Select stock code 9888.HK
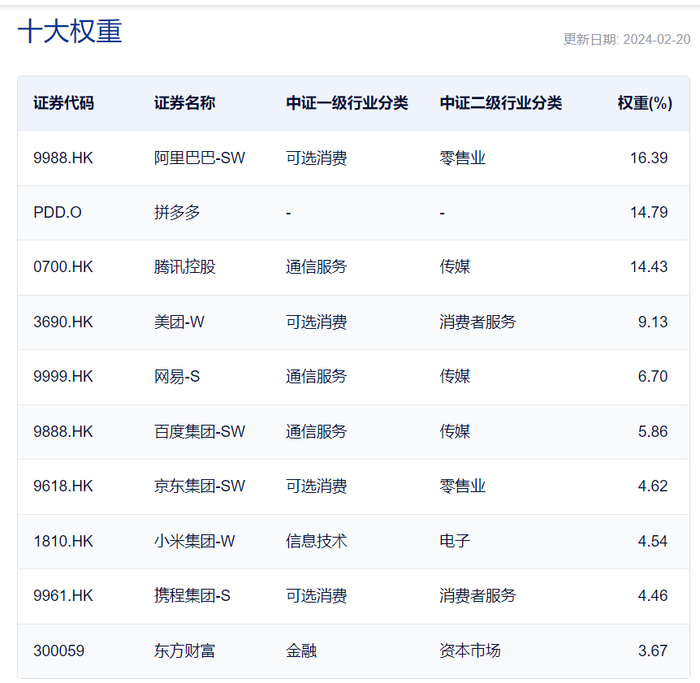Image resolution: width=700 pixels, height=683 pixels. (63, 432)
